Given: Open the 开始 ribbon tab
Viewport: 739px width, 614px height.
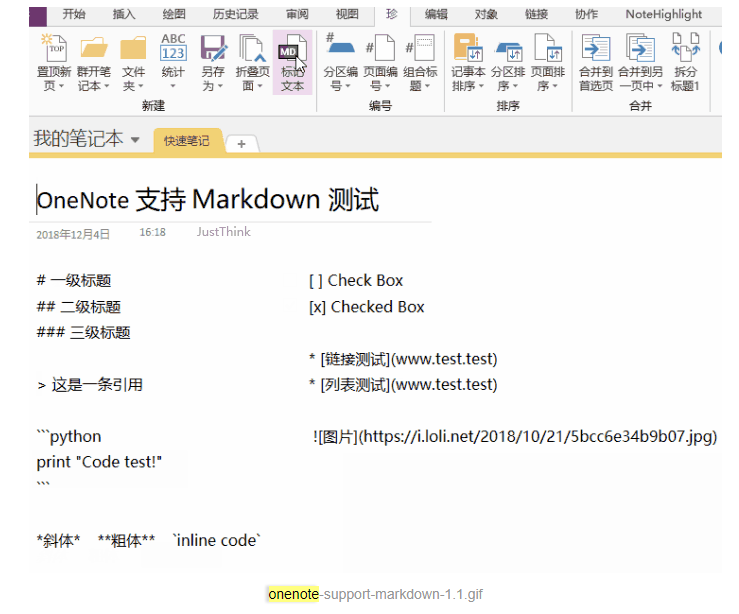Looking at the screenshot, I should (x=74, y=14).
